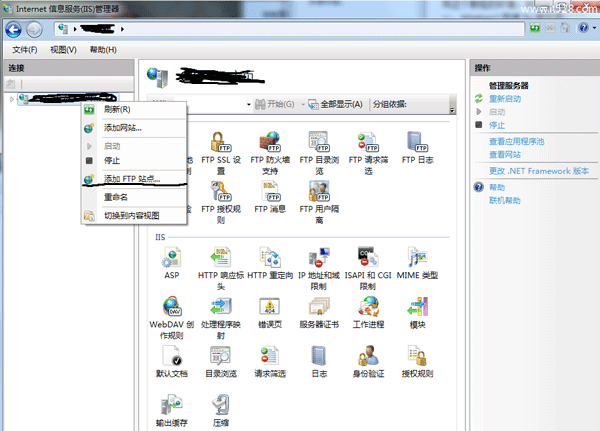
Task: Click 停止 in actions pane
Action: coord(497,125)
